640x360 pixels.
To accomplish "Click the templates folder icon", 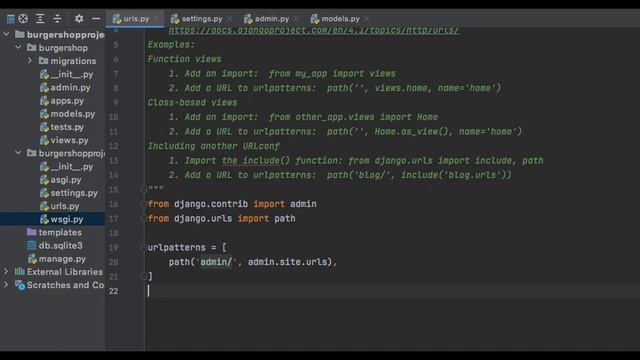I will pyautogui.click(x=31, y=232).
